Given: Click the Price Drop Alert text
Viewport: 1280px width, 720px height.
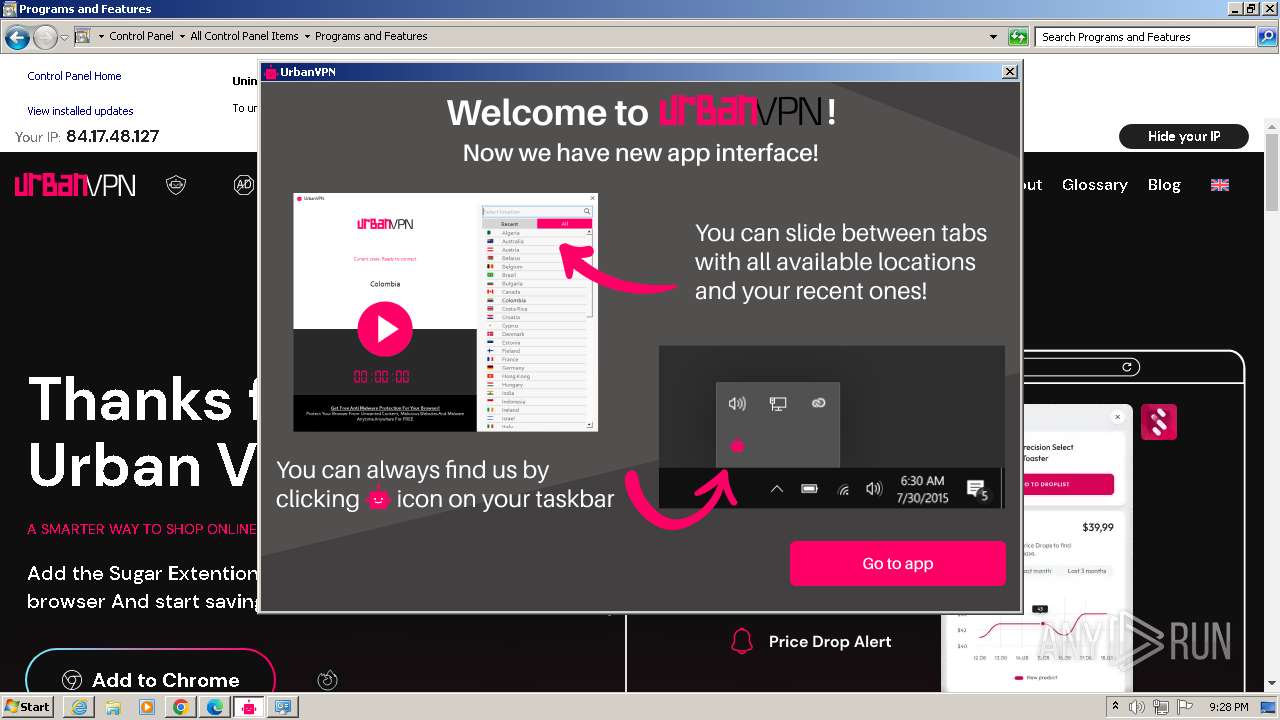Looking at the screenshot, I should 830,642.
